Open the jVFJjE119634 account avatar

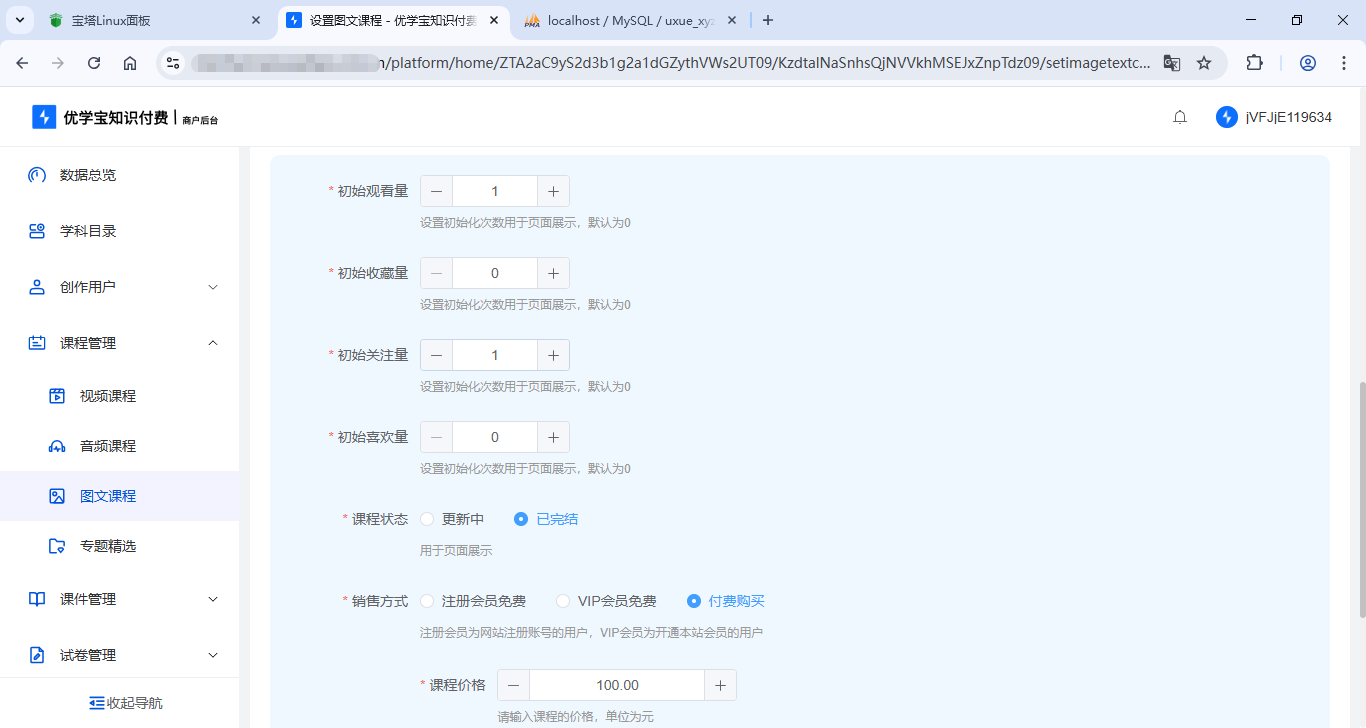tap(1226, 117)
